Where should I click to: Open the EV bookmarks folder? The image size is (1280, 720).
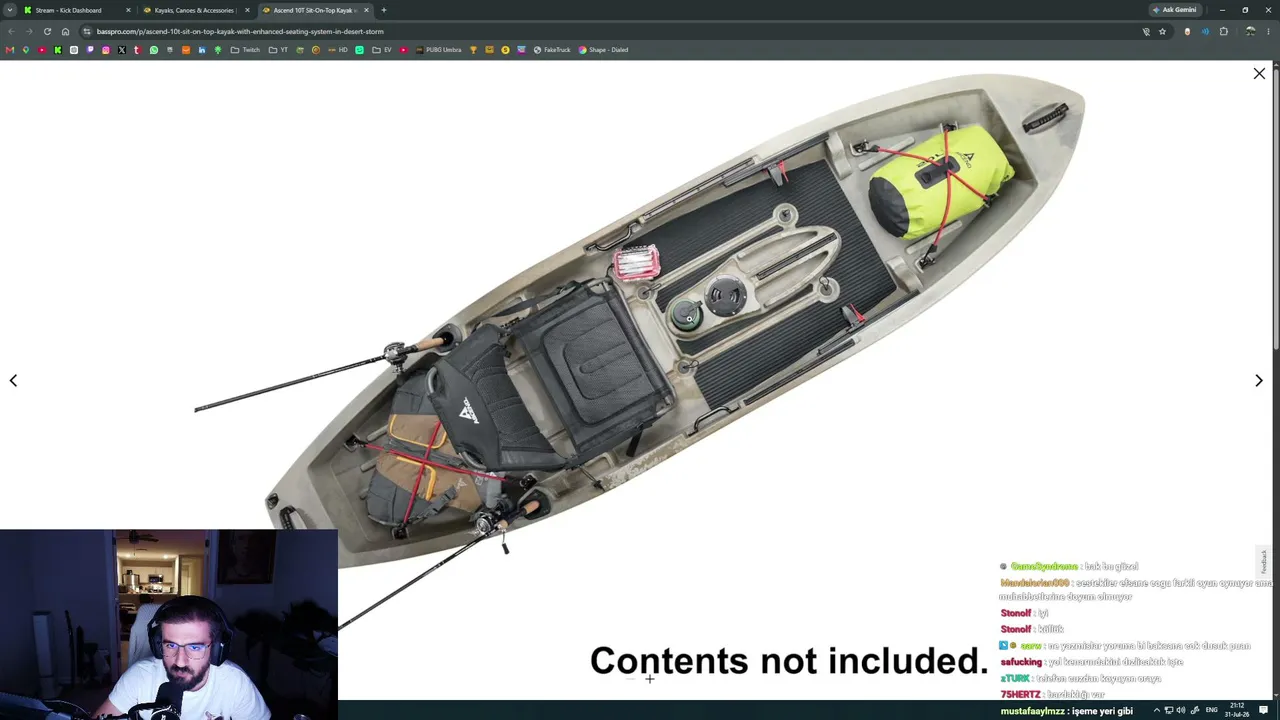[382, 50]
